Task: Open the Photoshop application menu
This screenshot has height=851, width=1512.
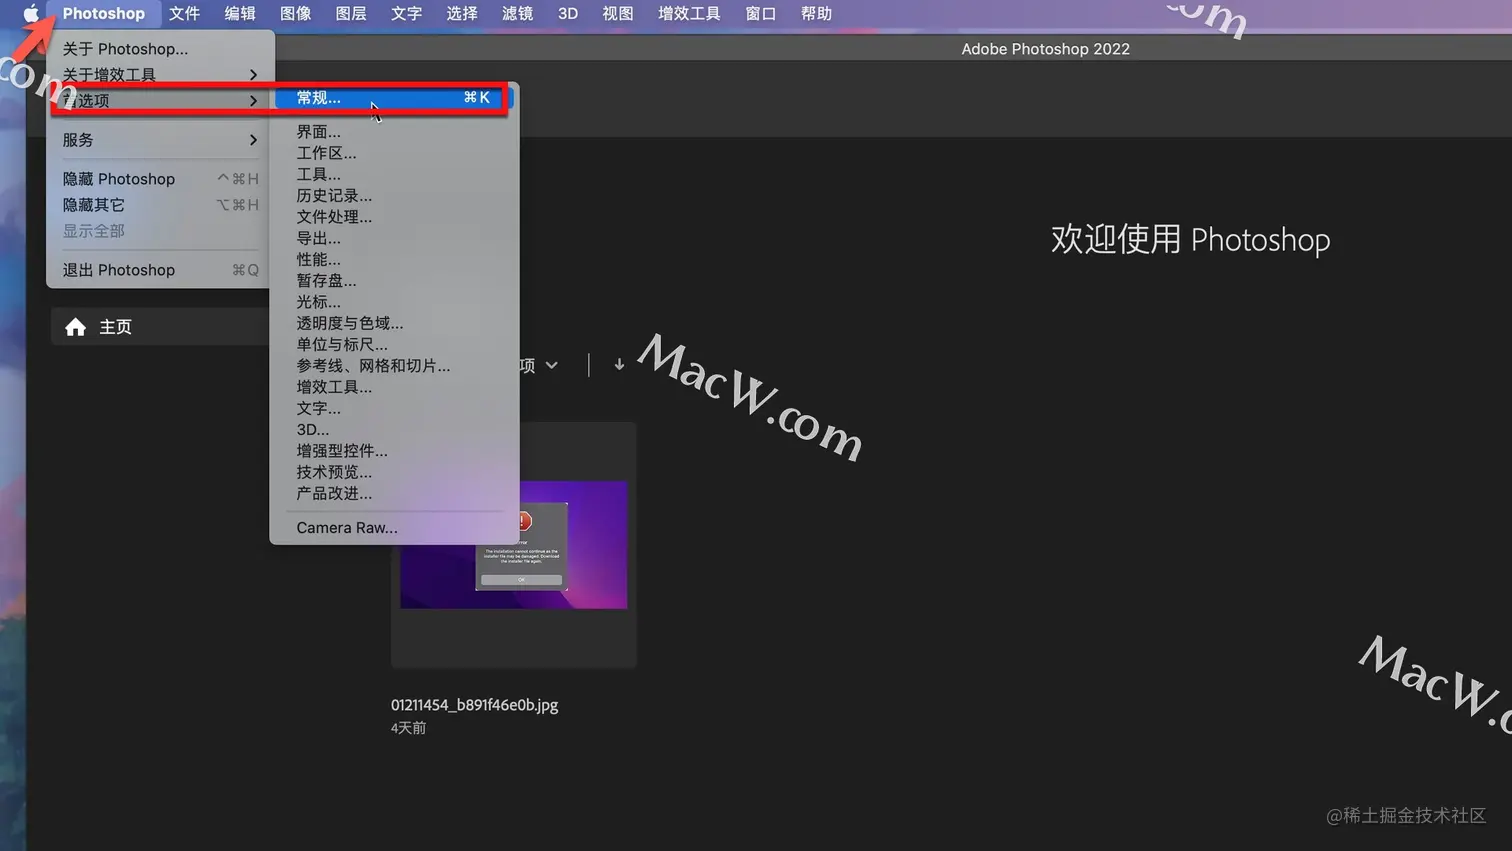Action: click(x=104, y=13)
